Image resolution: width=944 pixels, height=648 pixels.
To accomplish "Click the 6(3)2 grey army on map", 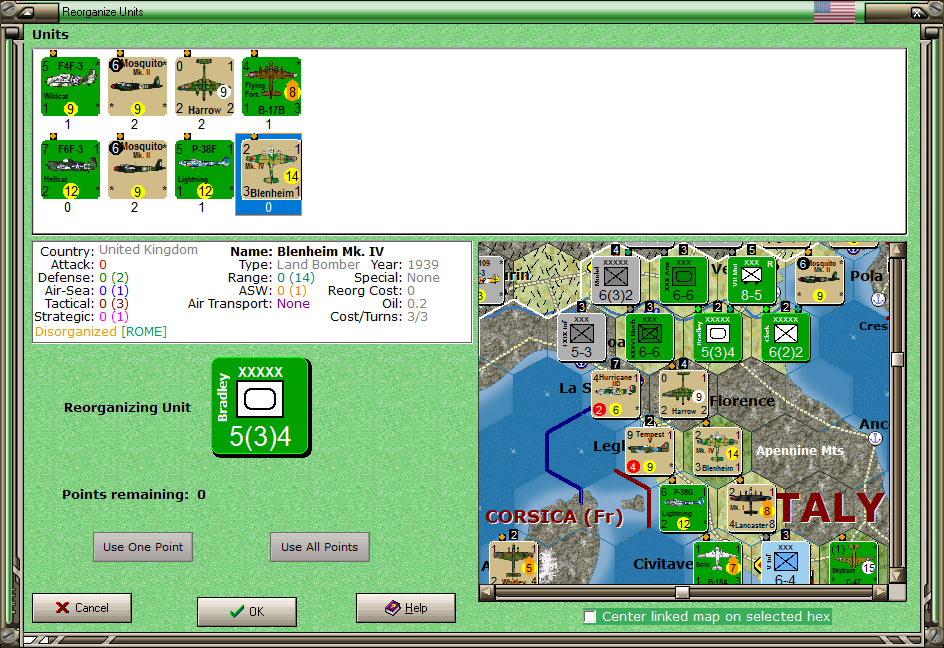I will point(615,280).
